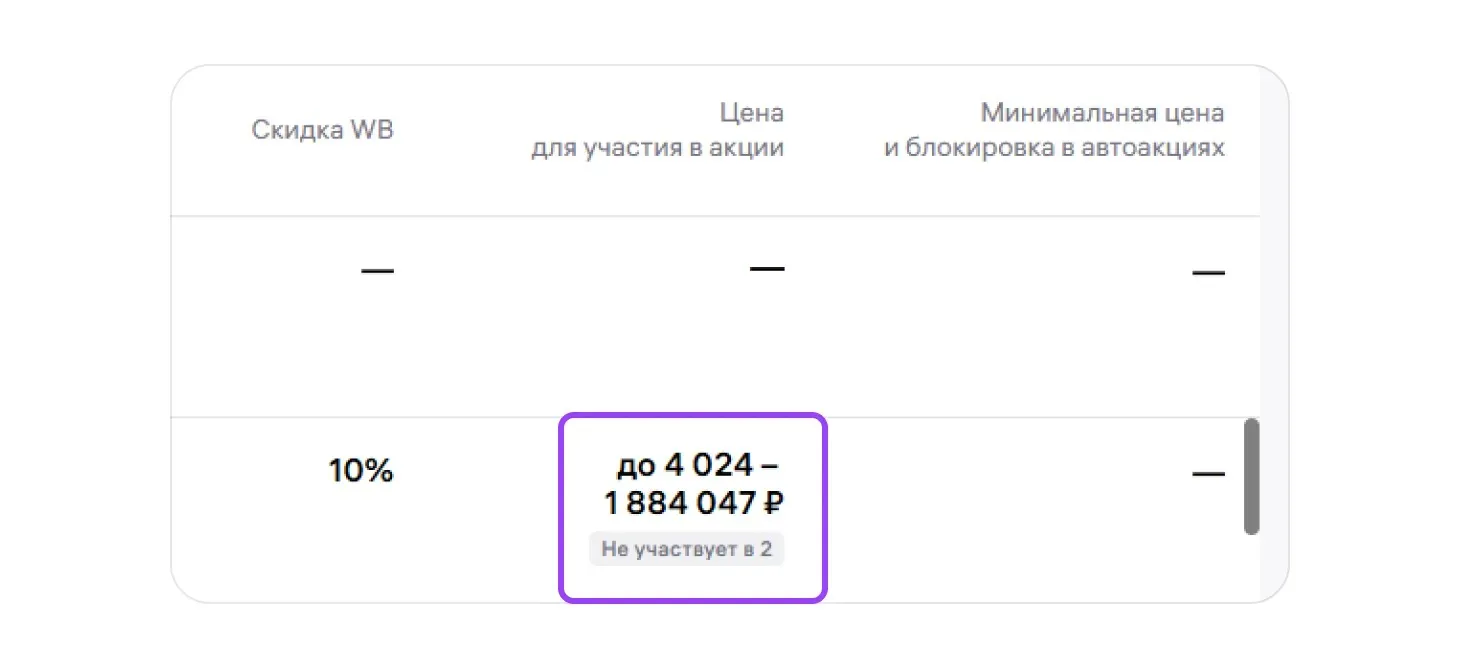The image size is (1460, 668).
Task: Click the ruble currency symbol
Action: [773, 504]
